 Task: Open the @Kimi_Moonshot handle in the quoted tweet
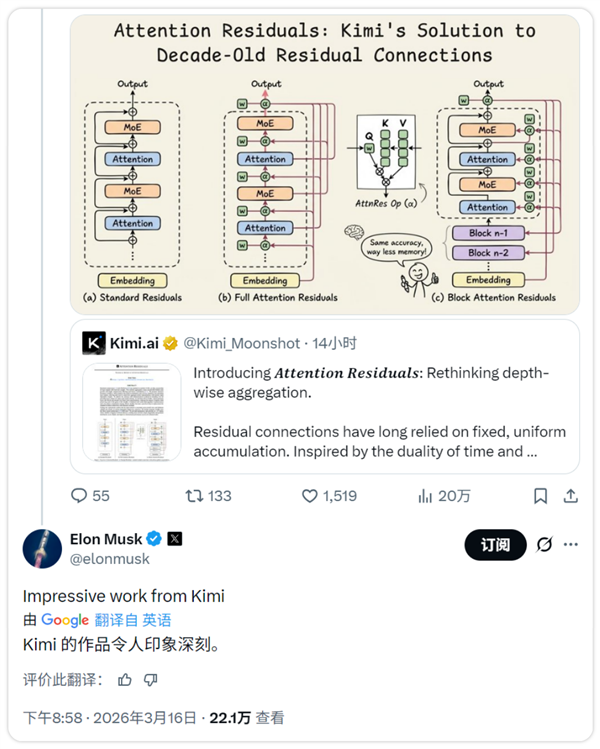click(242, 343)
